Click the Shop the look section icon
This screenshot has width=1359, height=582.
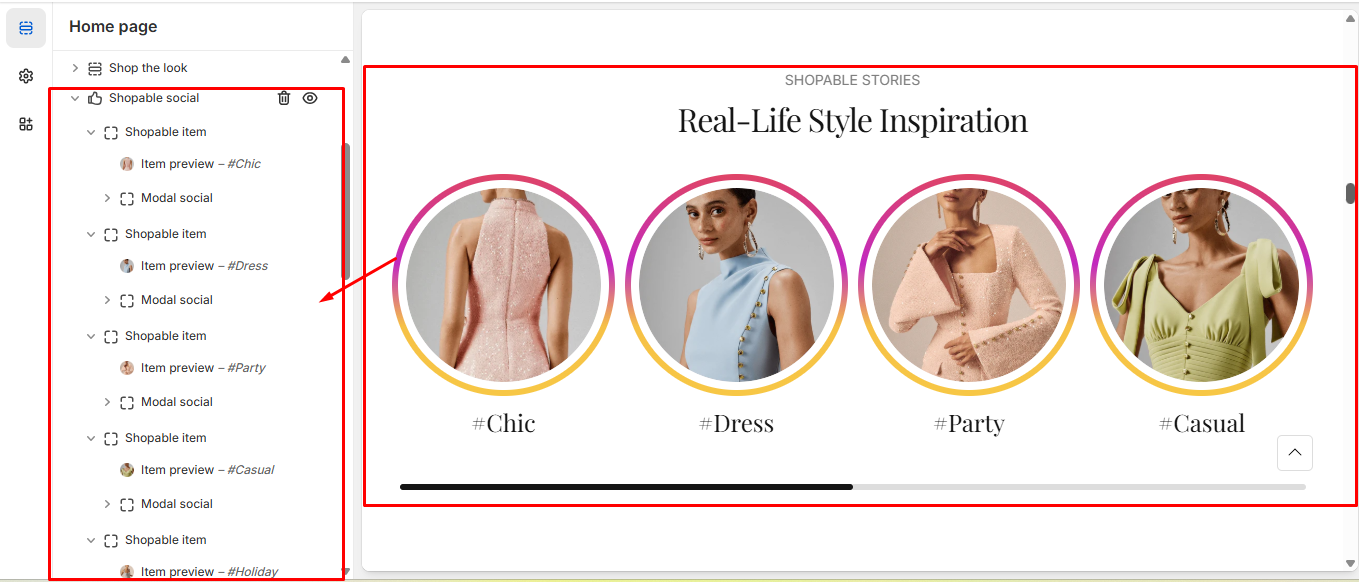tap(95, 68)
